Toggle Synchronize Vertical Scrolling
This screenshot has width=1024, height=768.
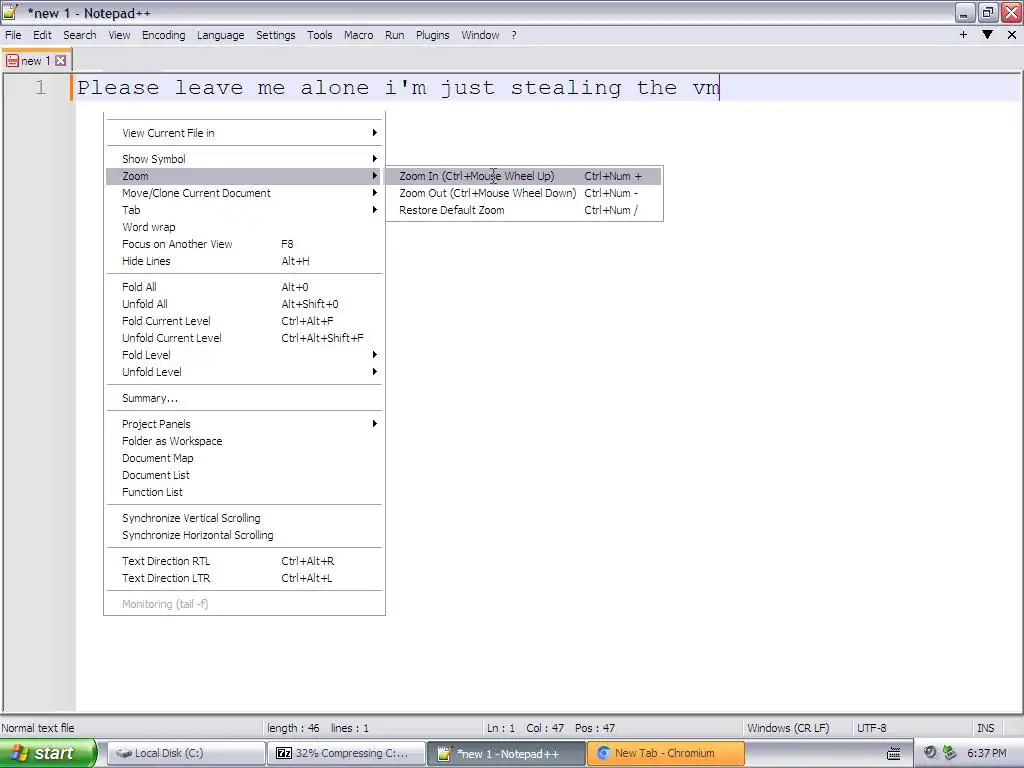tap(244, 518)
